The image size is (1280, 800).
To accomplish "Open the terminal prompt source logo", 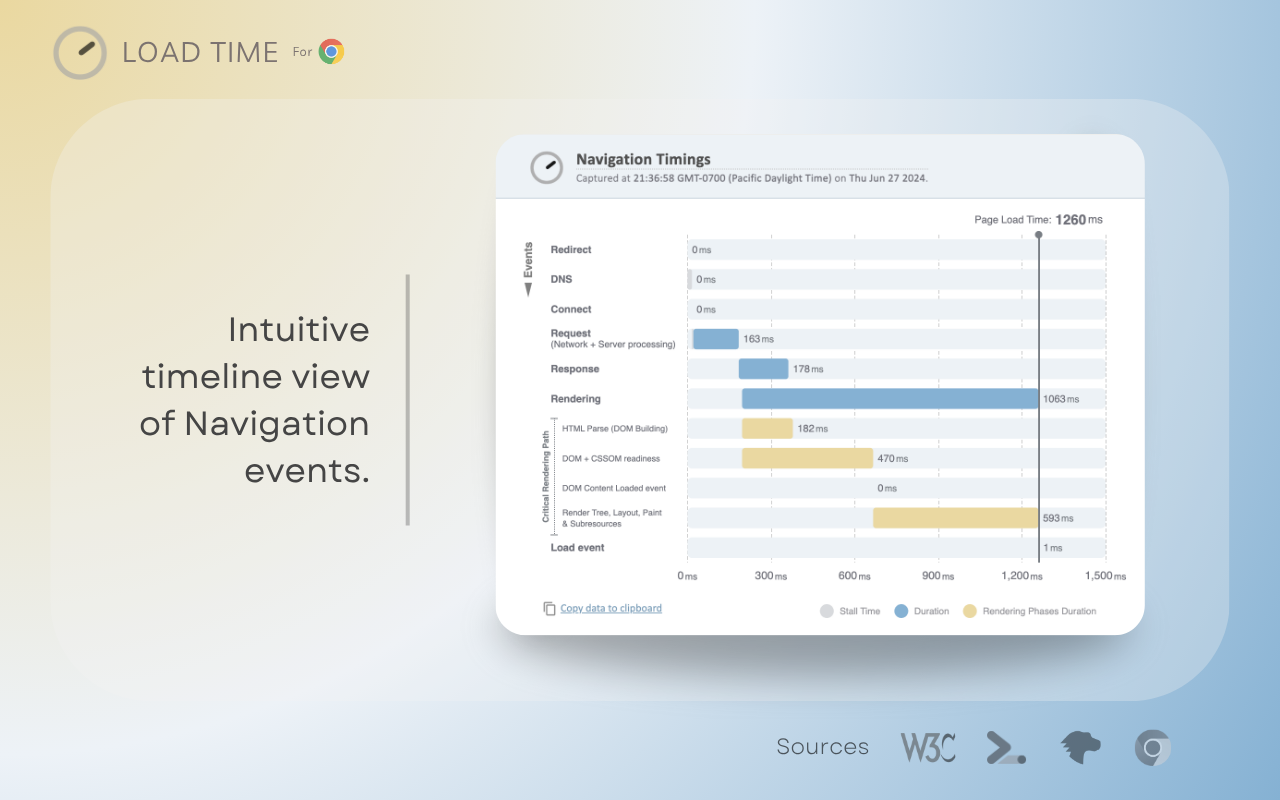I will (x=1005, y=748).
